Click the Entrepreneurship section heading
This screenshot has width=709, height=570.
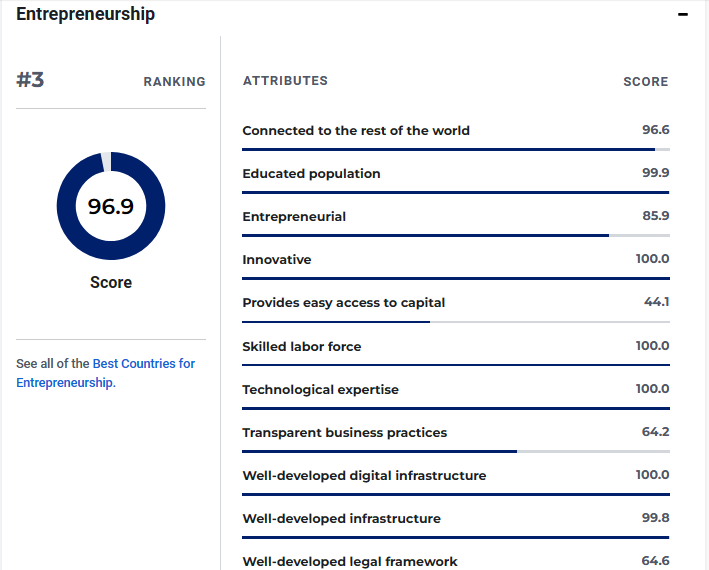[86, 14]
